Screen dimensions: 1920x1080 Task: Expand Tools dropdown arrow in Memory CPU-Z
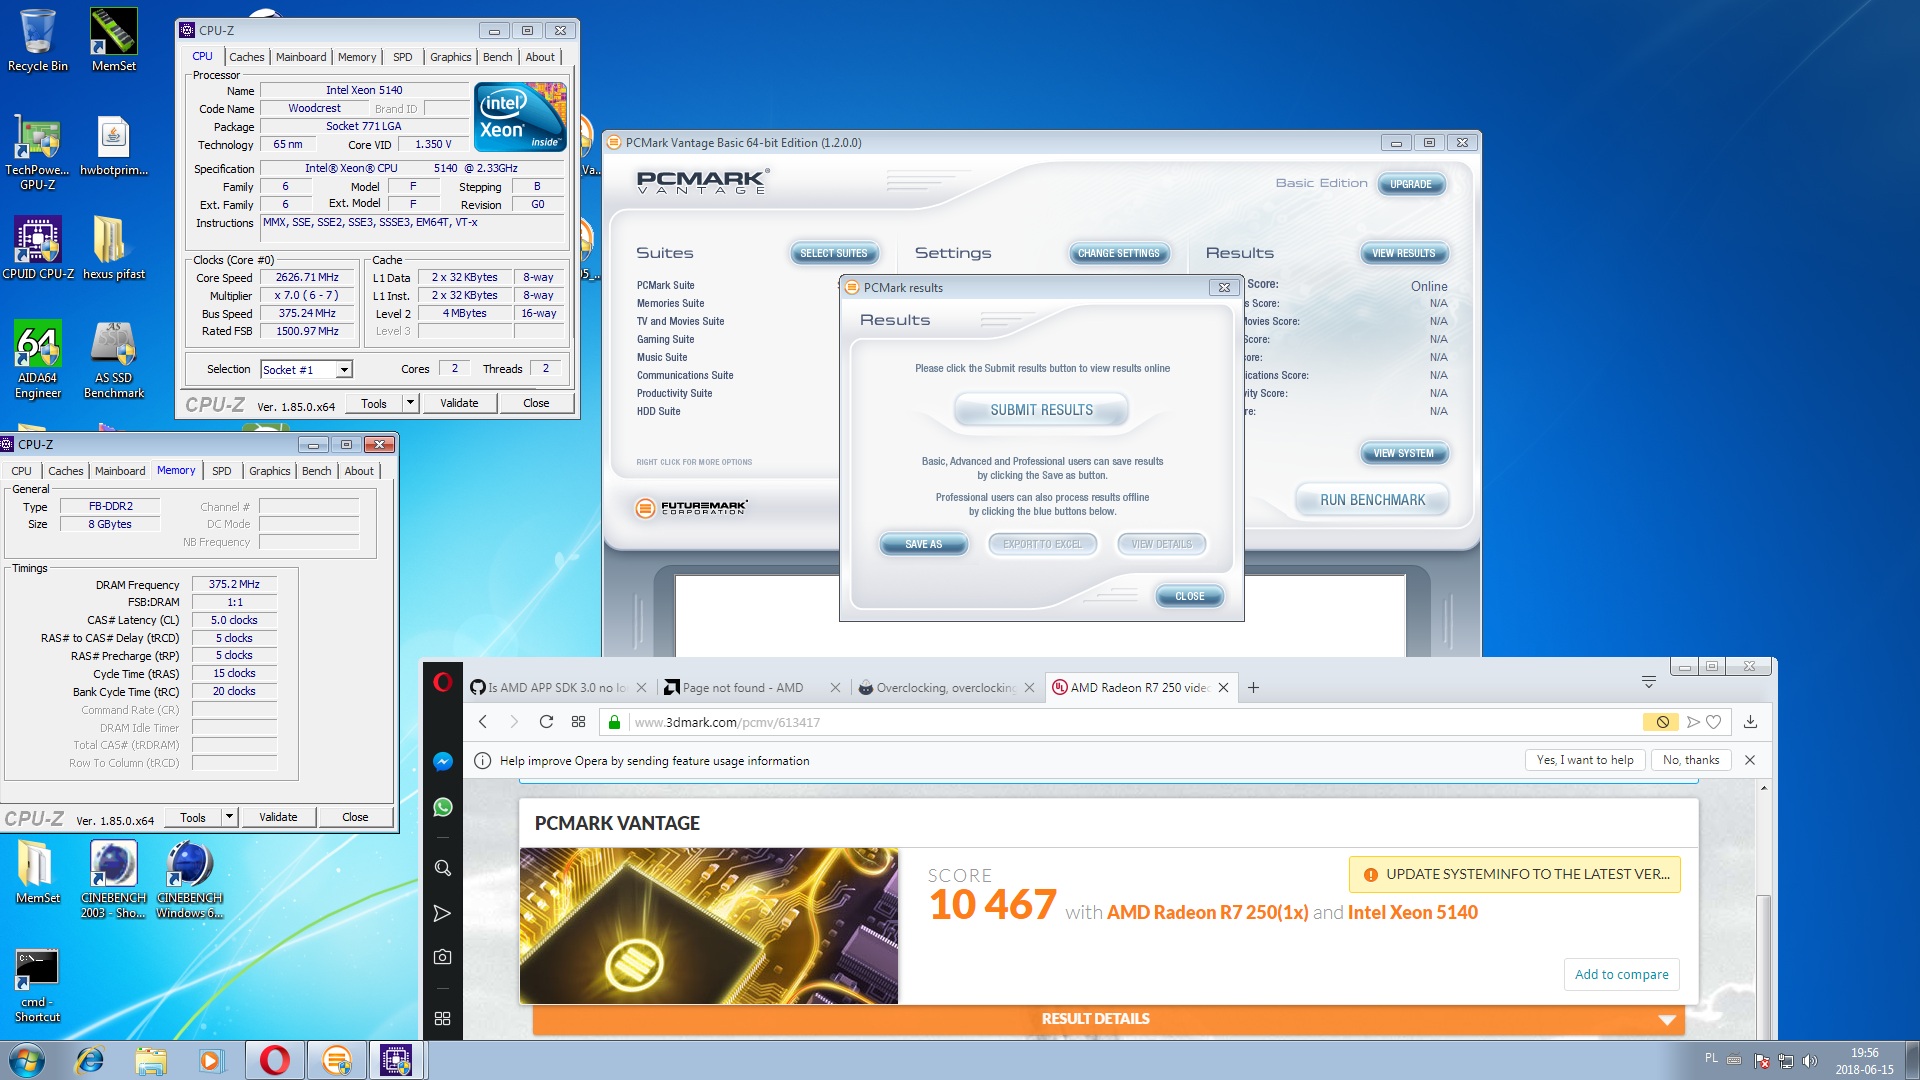pyautogui.click(x=229, y=817)
